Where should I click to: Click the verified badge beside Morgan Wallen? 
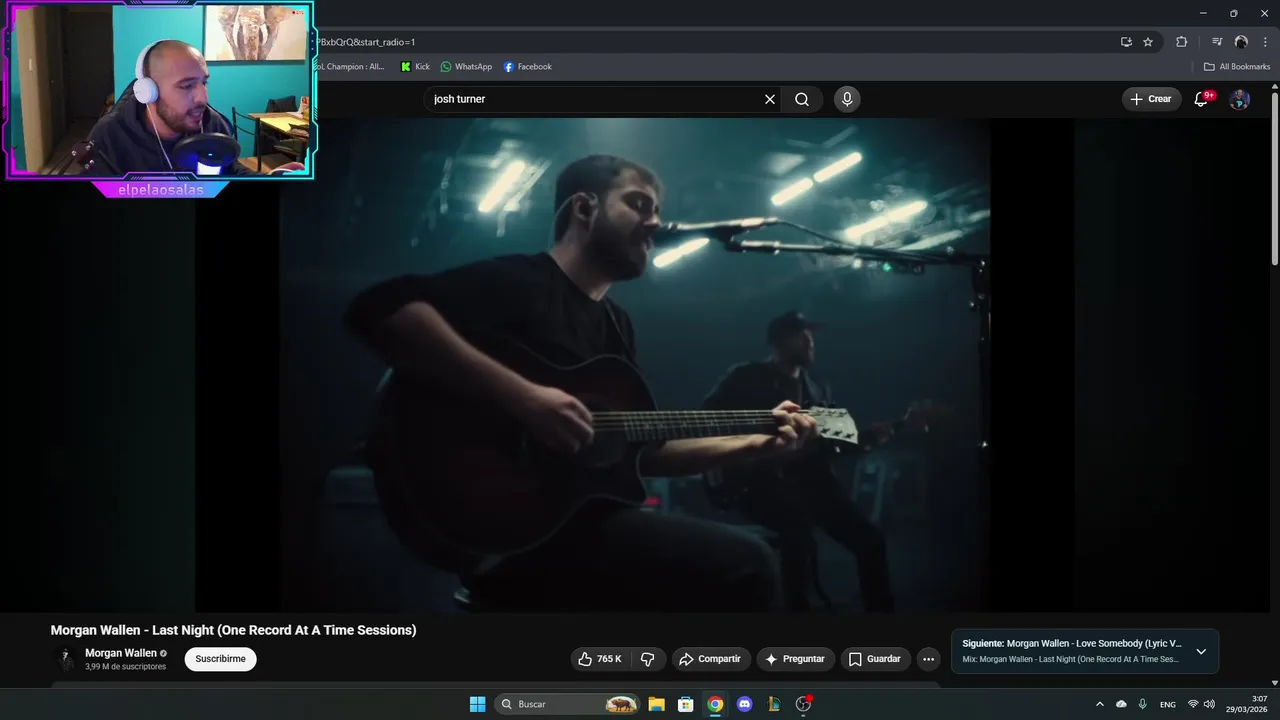[163, 654]
